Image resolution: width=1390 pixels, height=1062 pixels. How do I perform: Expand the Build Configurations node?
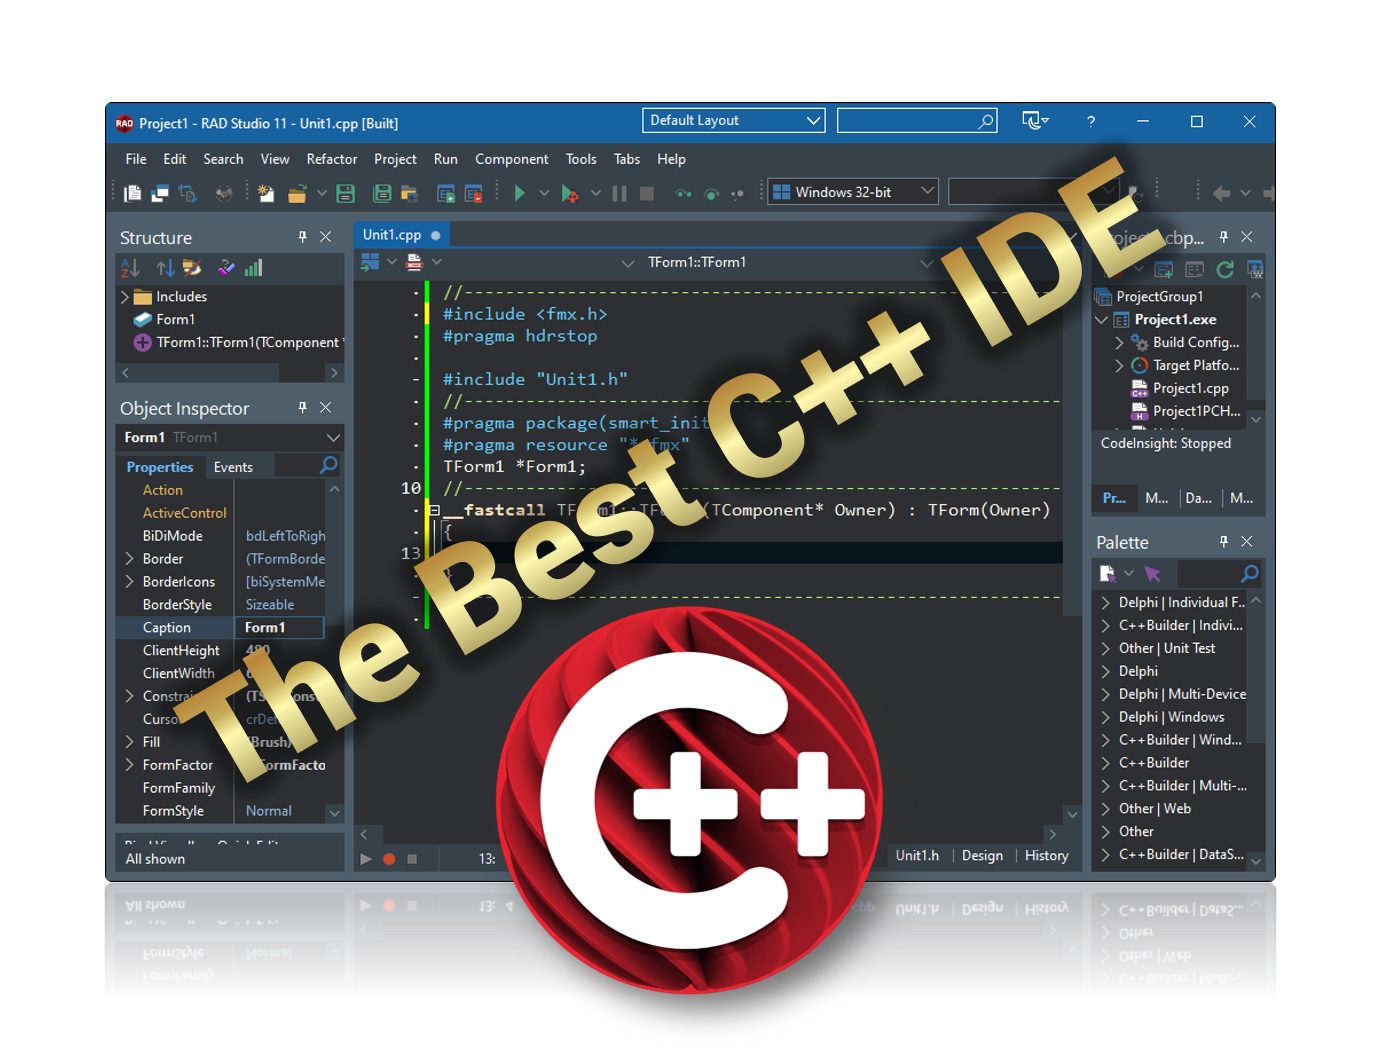1120,343
